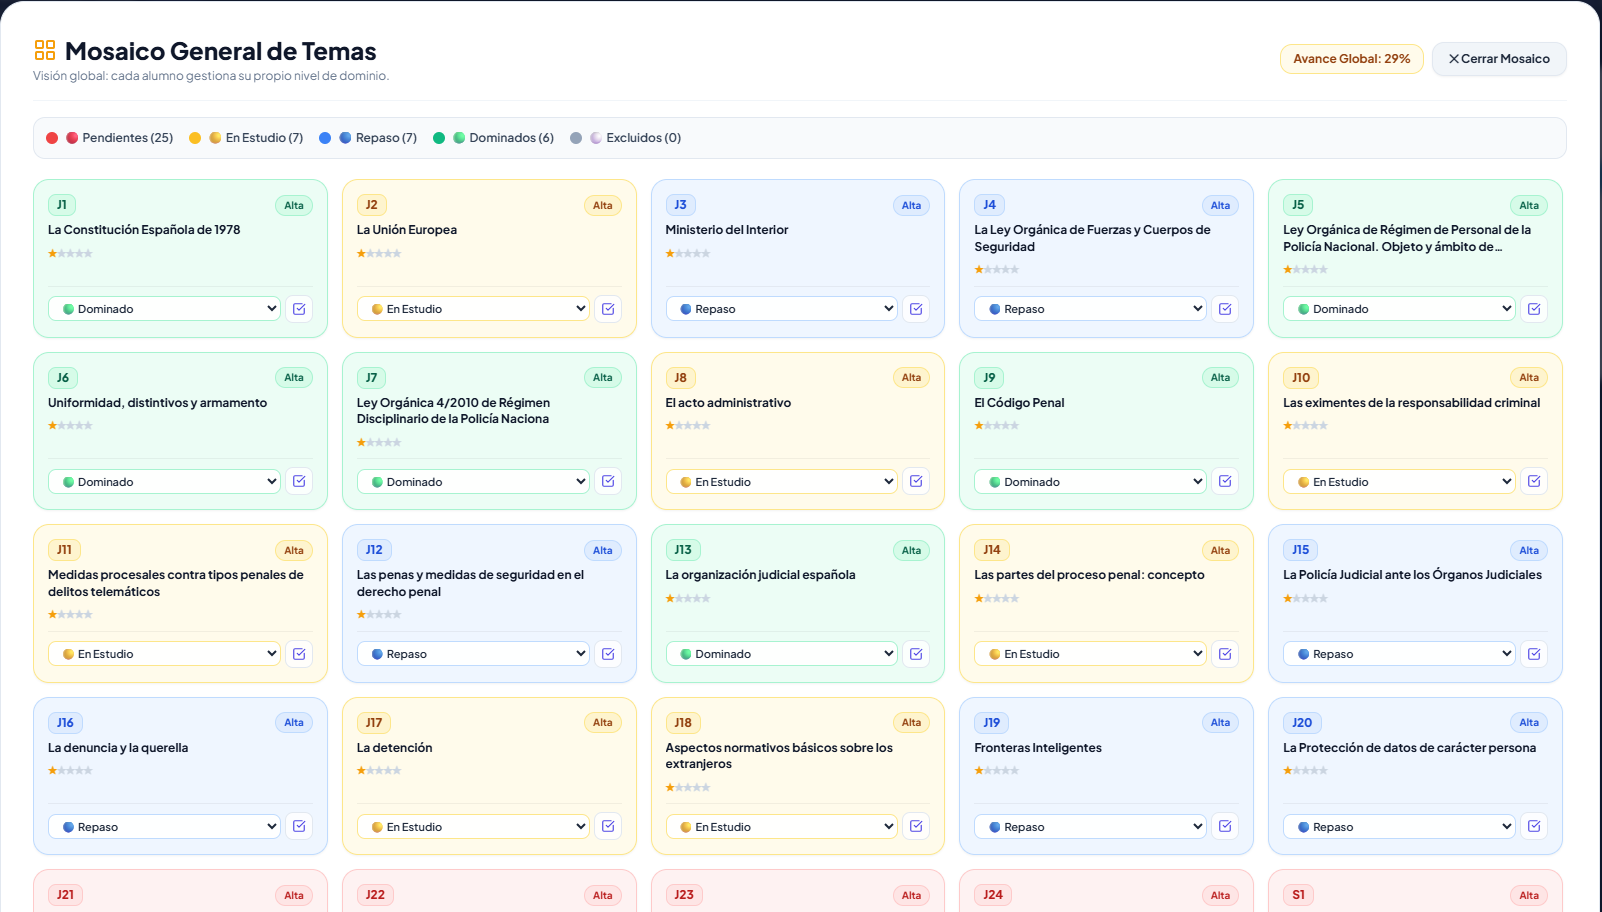Viewport: 1602px width, 912px height.
Task: Click the edit icon on card J2
Action: point(608,309)
